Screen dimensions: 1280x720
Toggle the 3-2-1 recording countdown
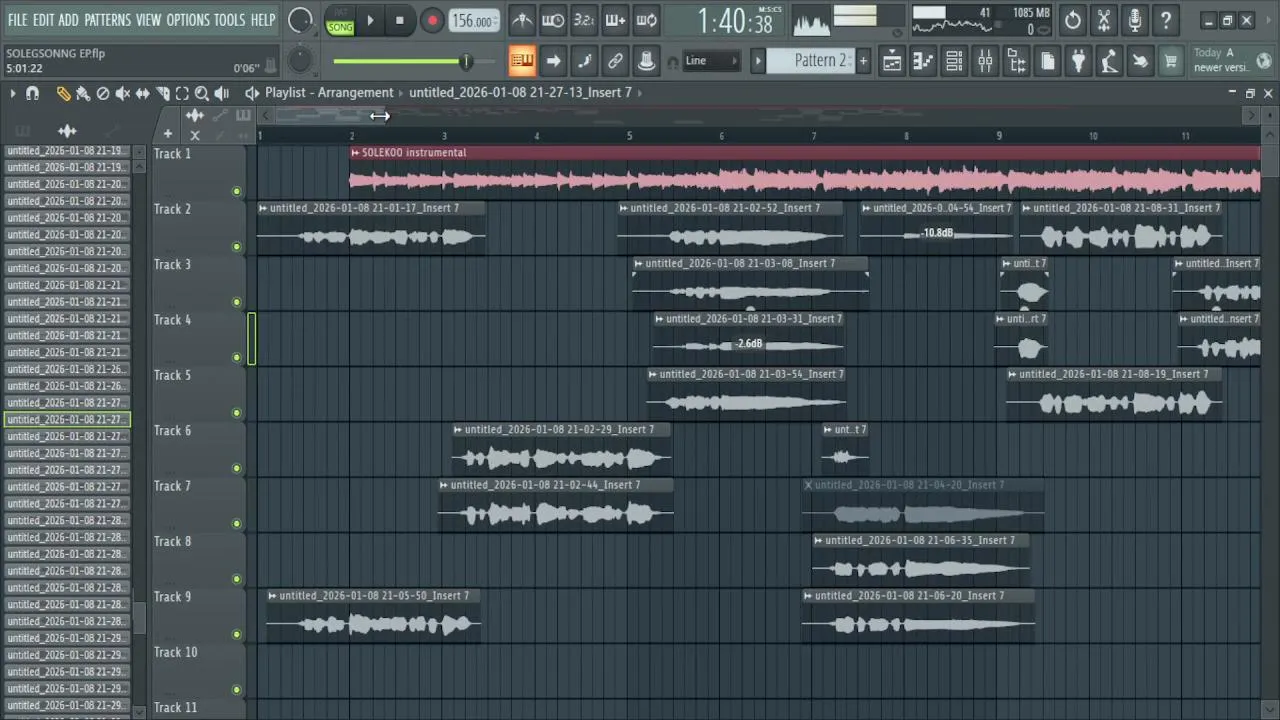click(584, 20)
